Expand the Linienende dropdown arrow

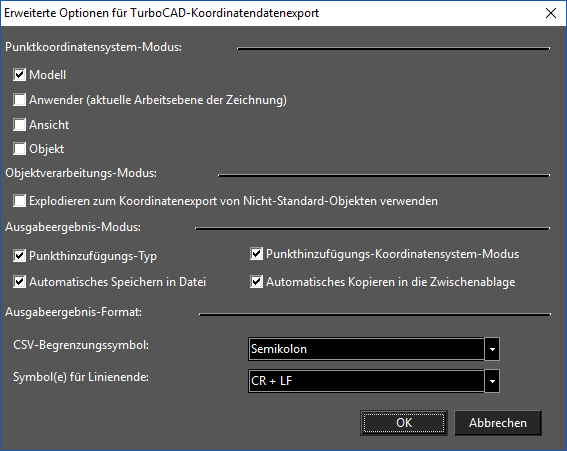pyautogui.click(x=492, y=381)
